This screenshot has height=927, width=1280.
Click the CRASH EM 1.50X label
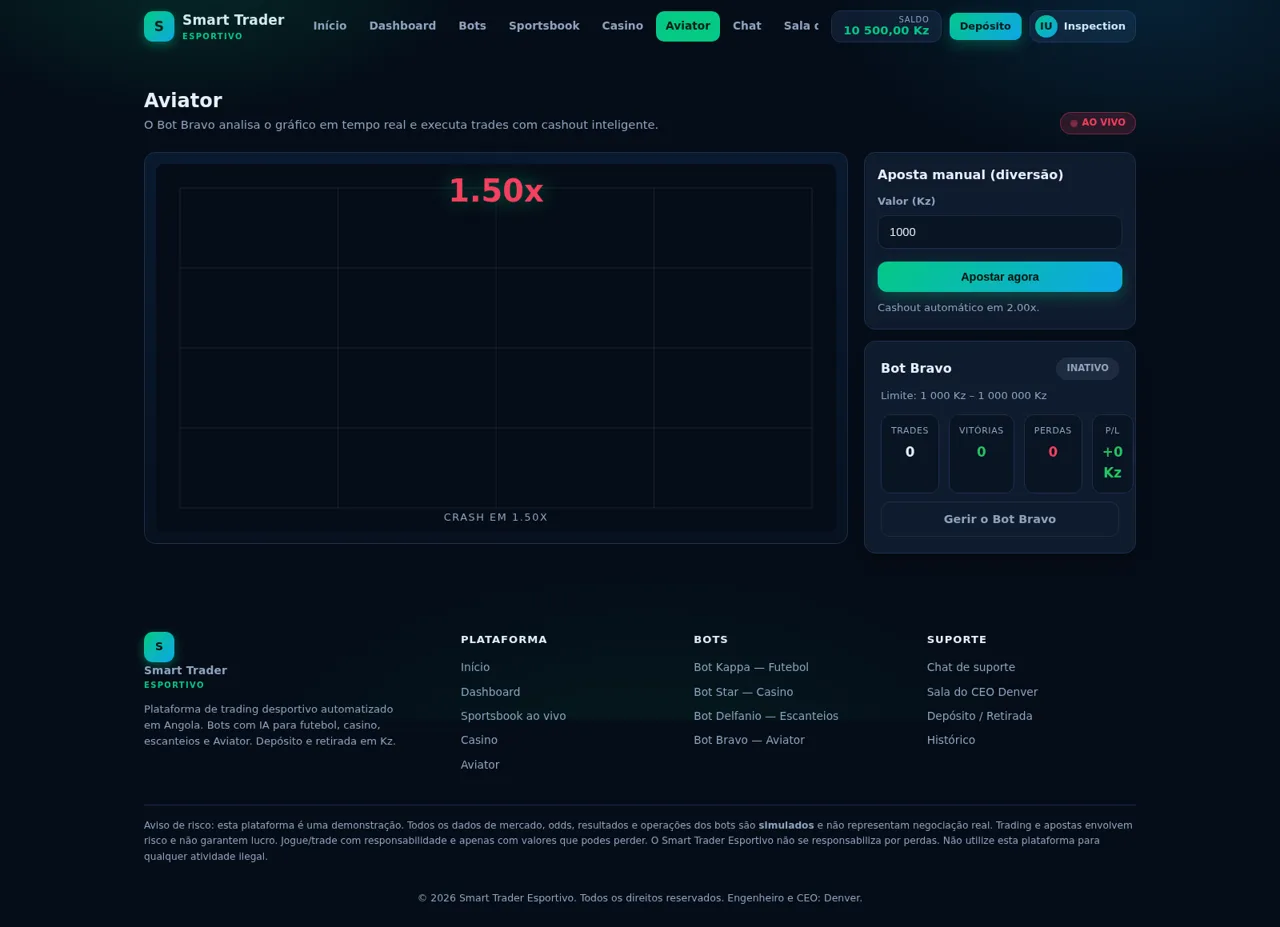(496, 517)
